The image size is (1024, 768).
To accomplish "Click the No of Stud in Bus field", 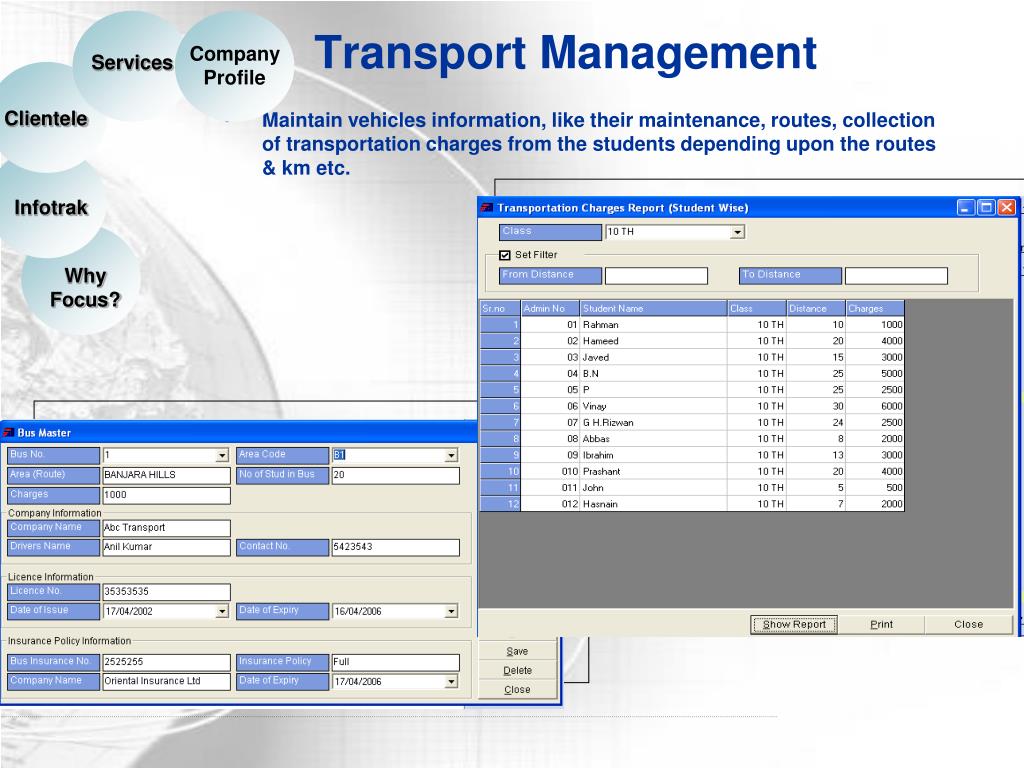I will [x=396, y=475].
